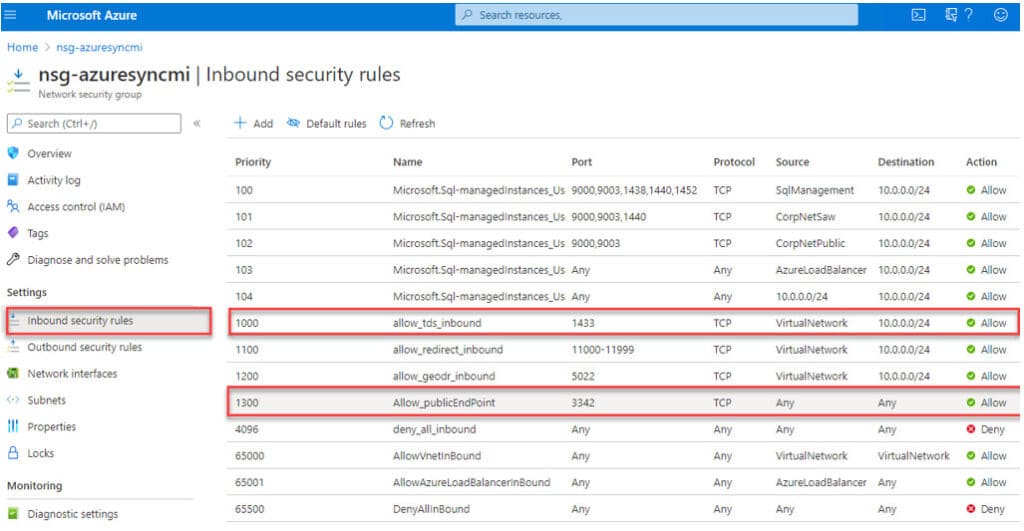The width and height of the screenshot is (1024, 531).
Task: Click the Outbound security rules icon
Action: (13, 347)
